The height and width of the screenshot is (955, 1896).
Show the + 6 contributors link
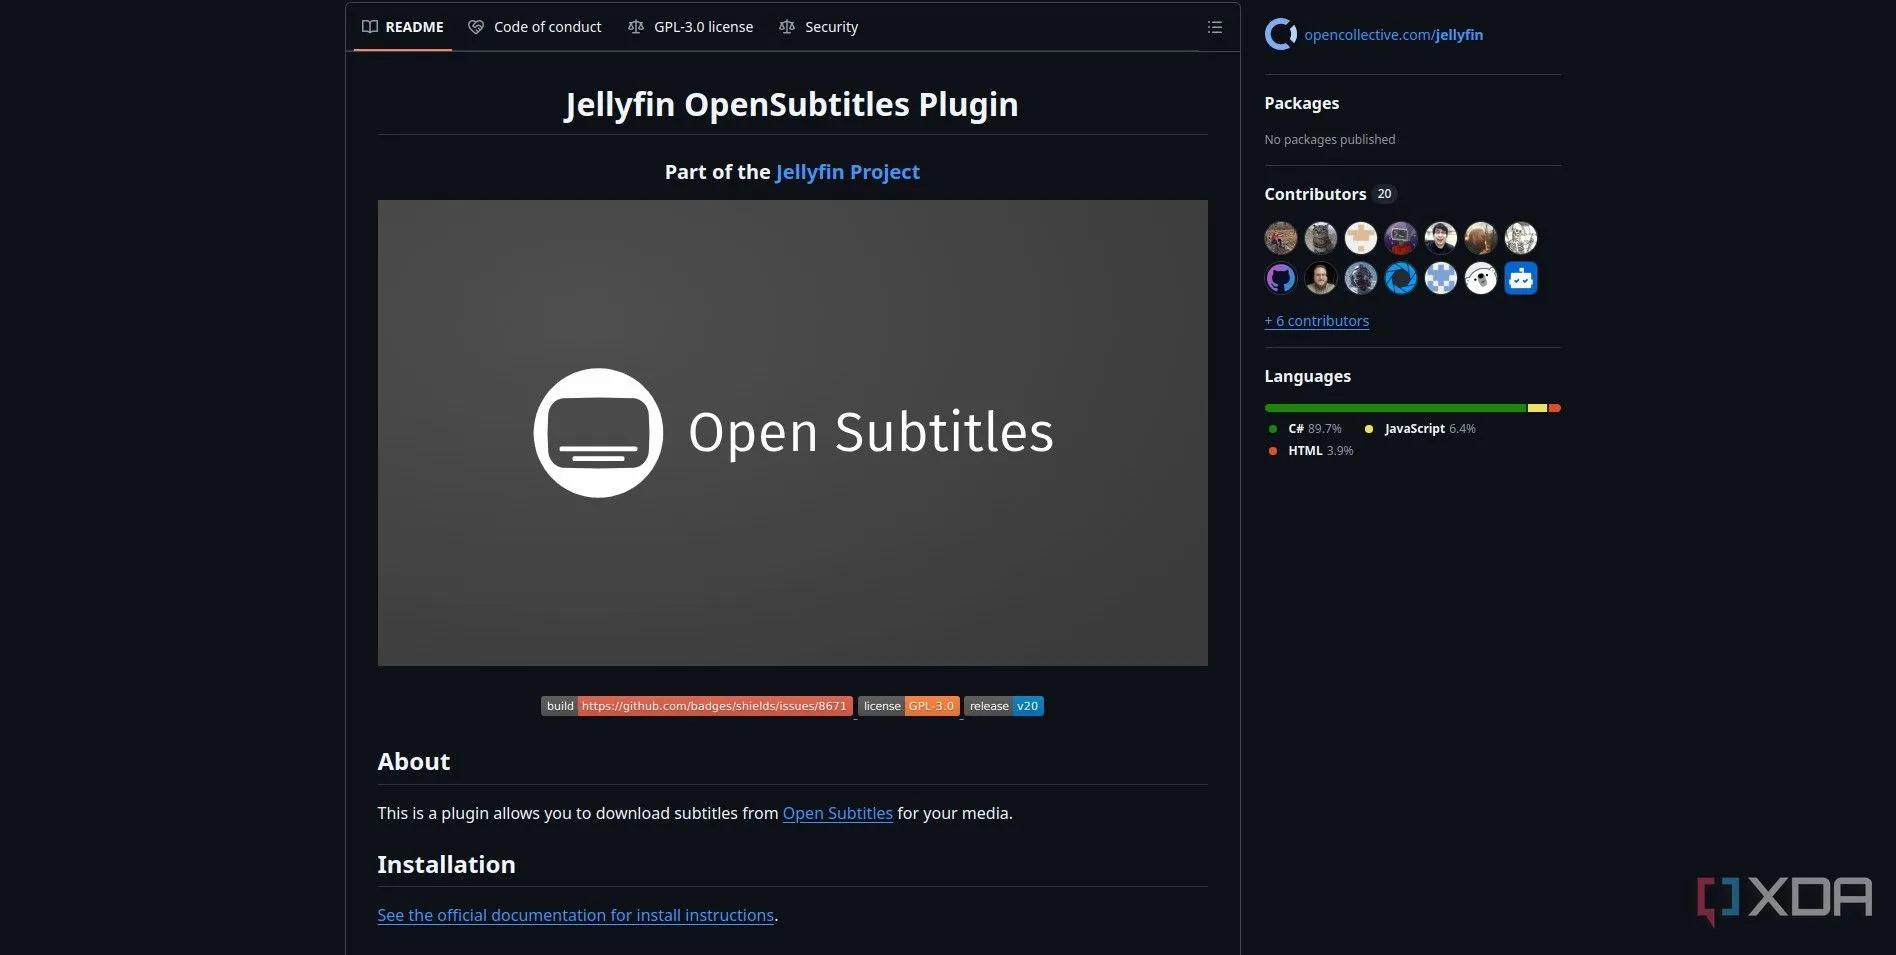click(1316, 321)
